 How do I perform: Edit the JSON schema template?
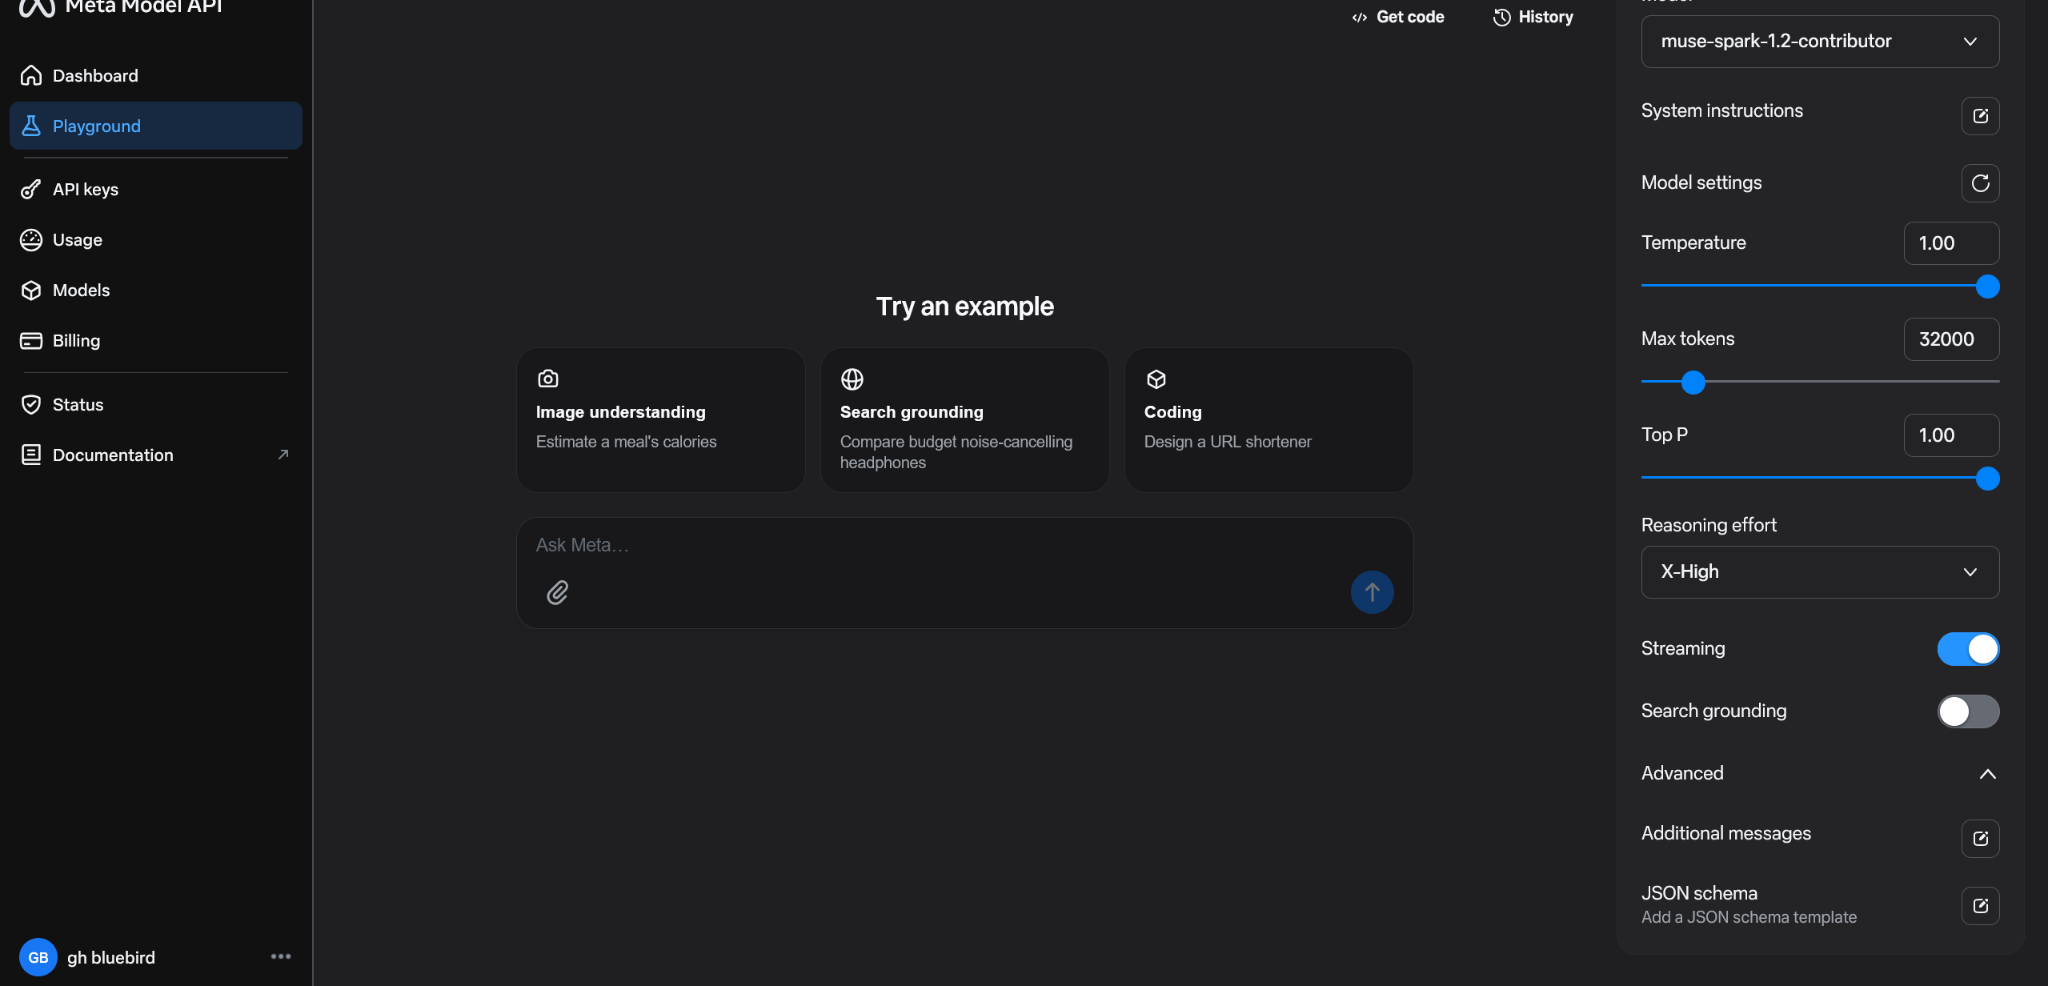coord(1980,906)
